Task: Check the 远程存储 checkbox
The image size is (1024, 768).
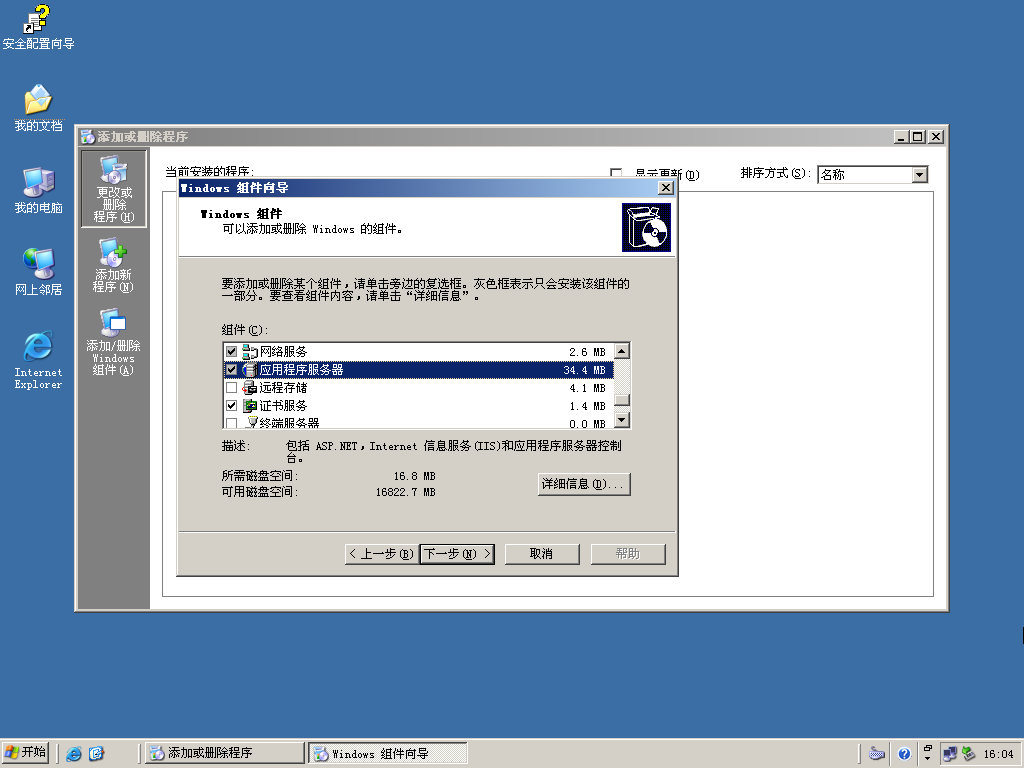Action: [x=231, y=388]
